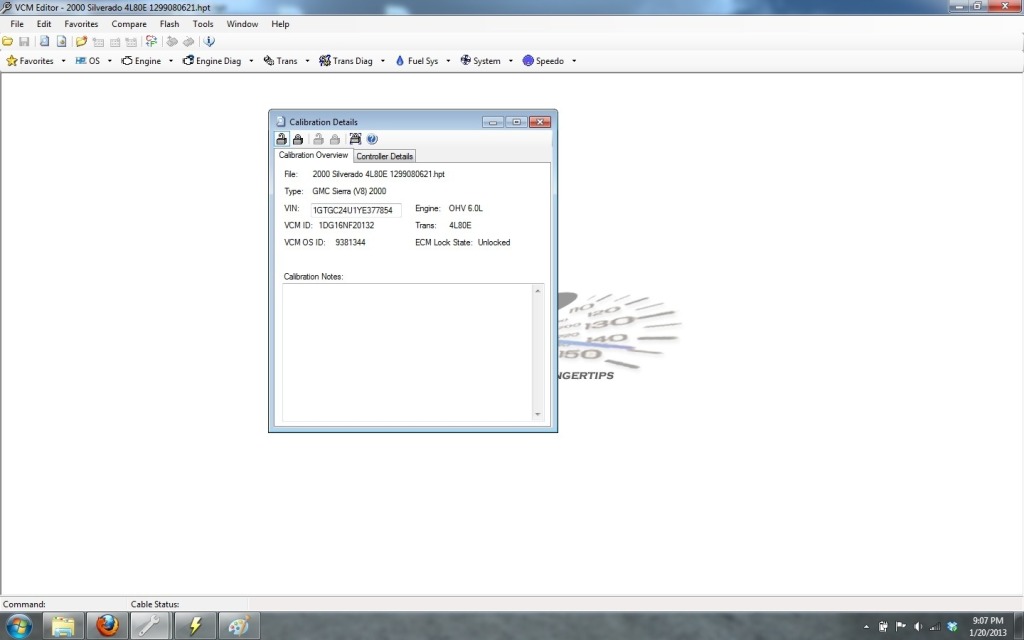This screenshot has height=640, width=1024.
Task: Expand the Fuel Sys dropdown arrow
Action: coord(448,61)
